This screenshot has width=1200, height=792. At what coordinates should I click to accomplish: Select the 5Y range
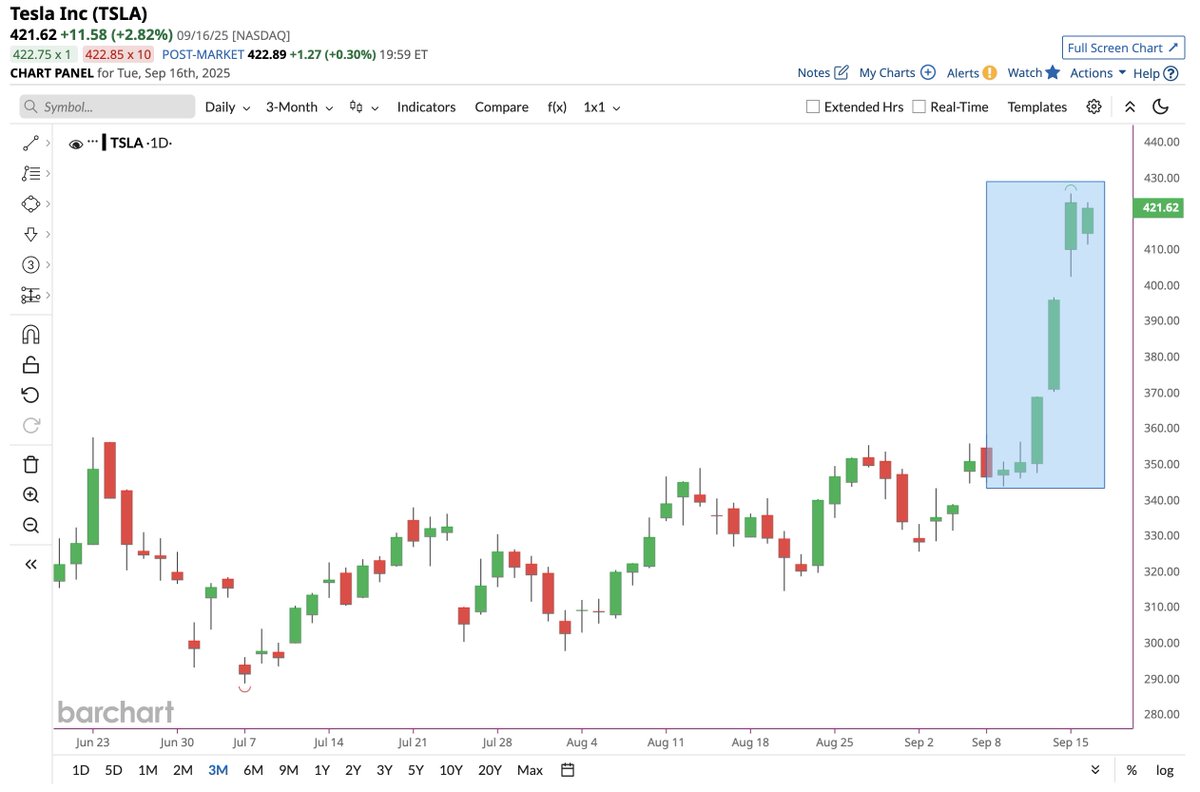pos(416,770)
